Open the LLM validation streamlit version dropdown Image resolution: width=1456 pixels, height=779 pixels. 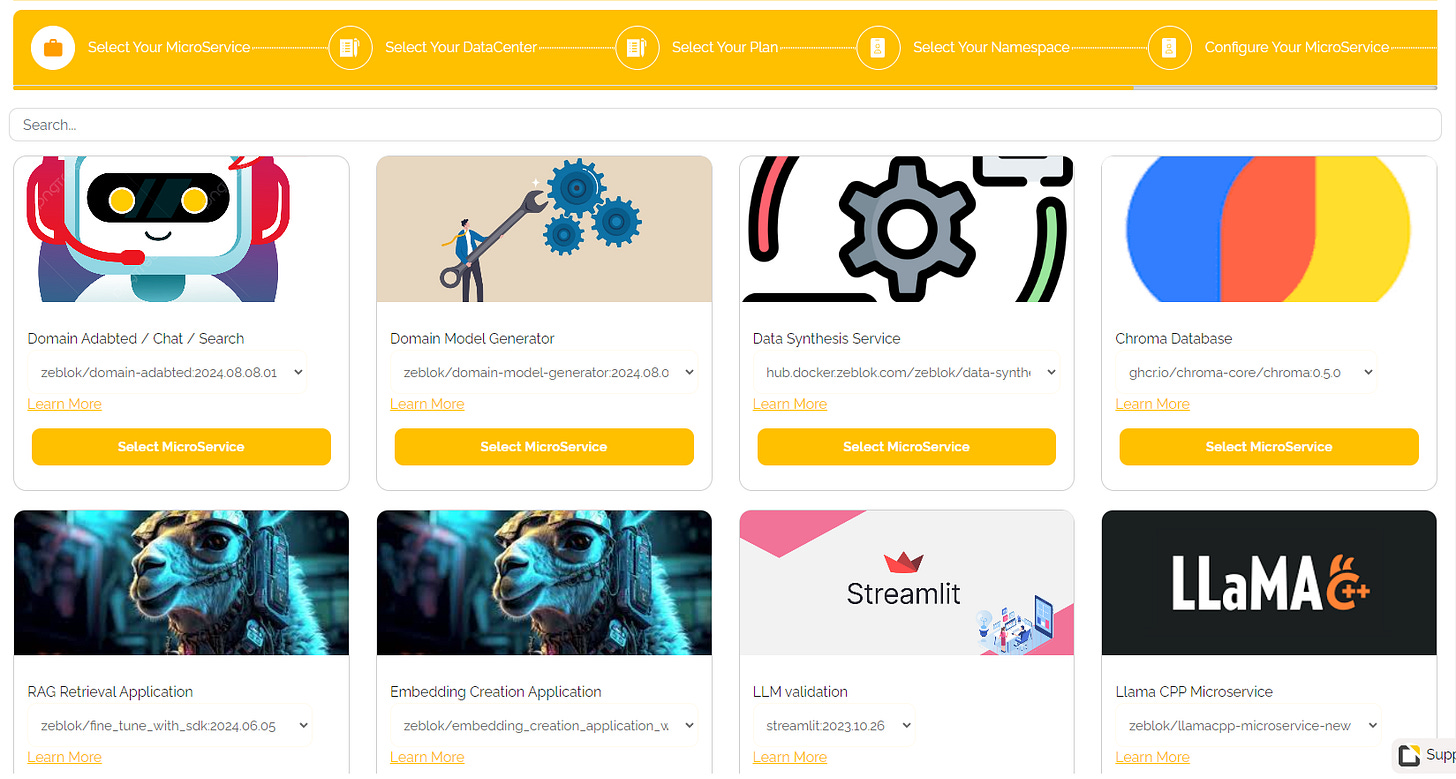(x=836, y=726)
